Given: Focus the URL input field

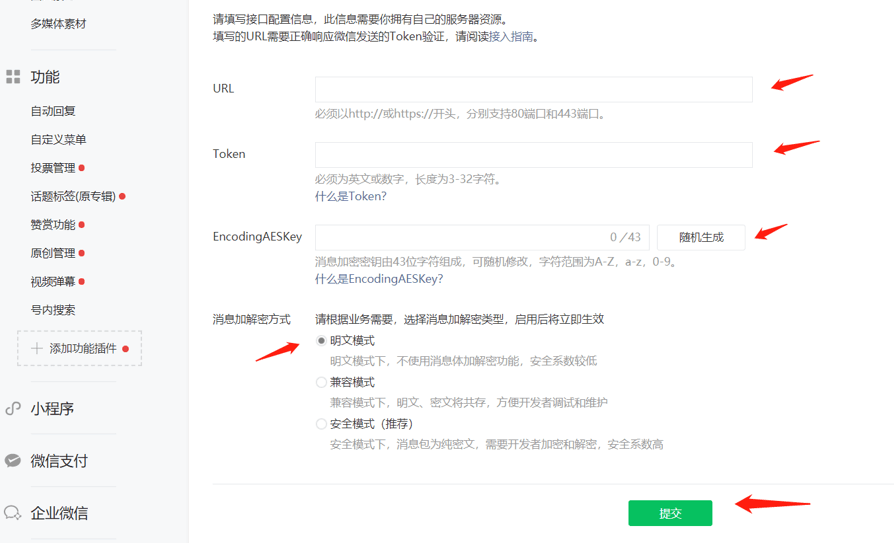Looking at the screenshot, I should pos(534,90).
